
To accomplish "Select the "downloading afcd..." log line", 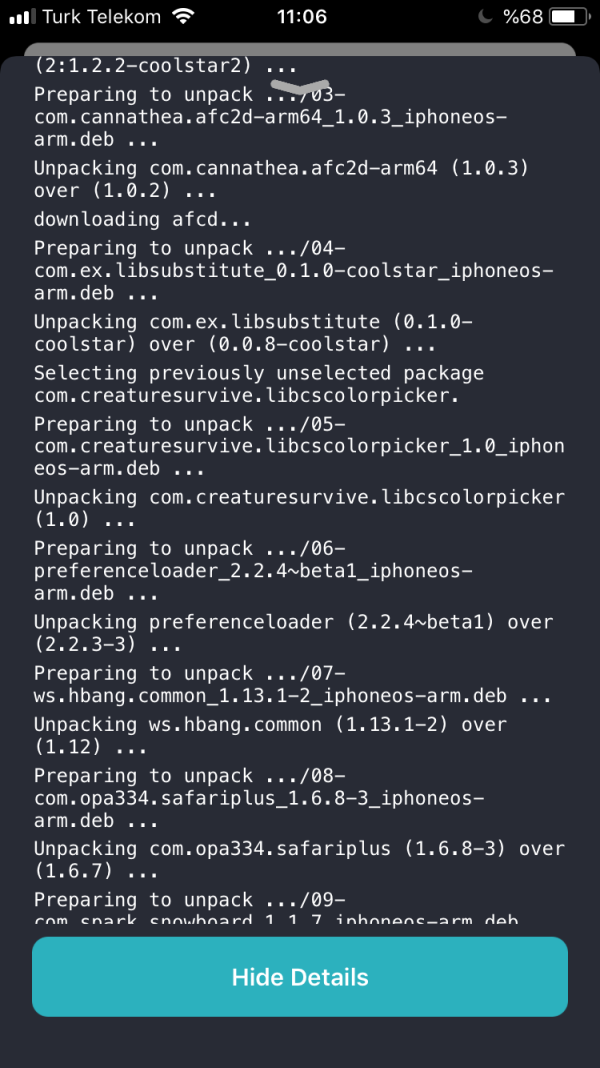I will 142,219.
